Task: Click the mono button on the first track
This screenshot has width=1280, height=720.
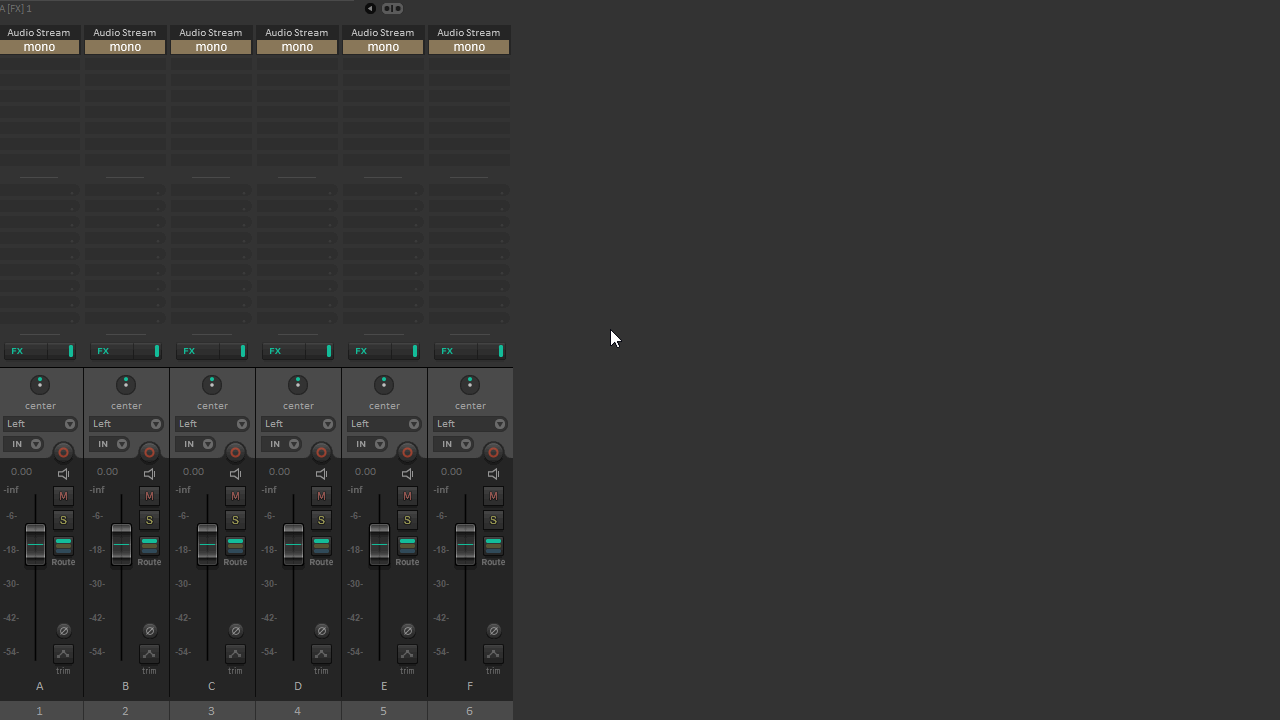Action: 39,47
